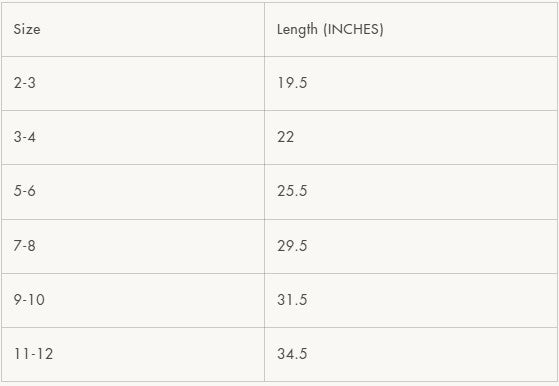Click the 25.5 length value

coord(292,191)
